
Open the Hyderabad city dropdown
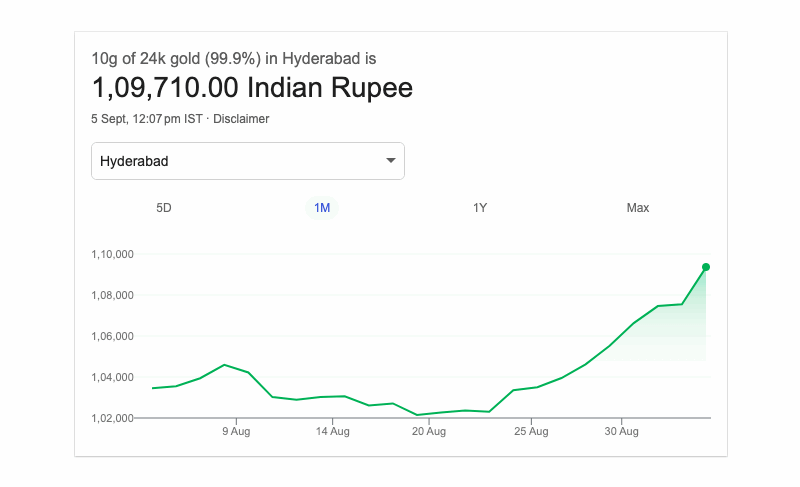point(247,161)
